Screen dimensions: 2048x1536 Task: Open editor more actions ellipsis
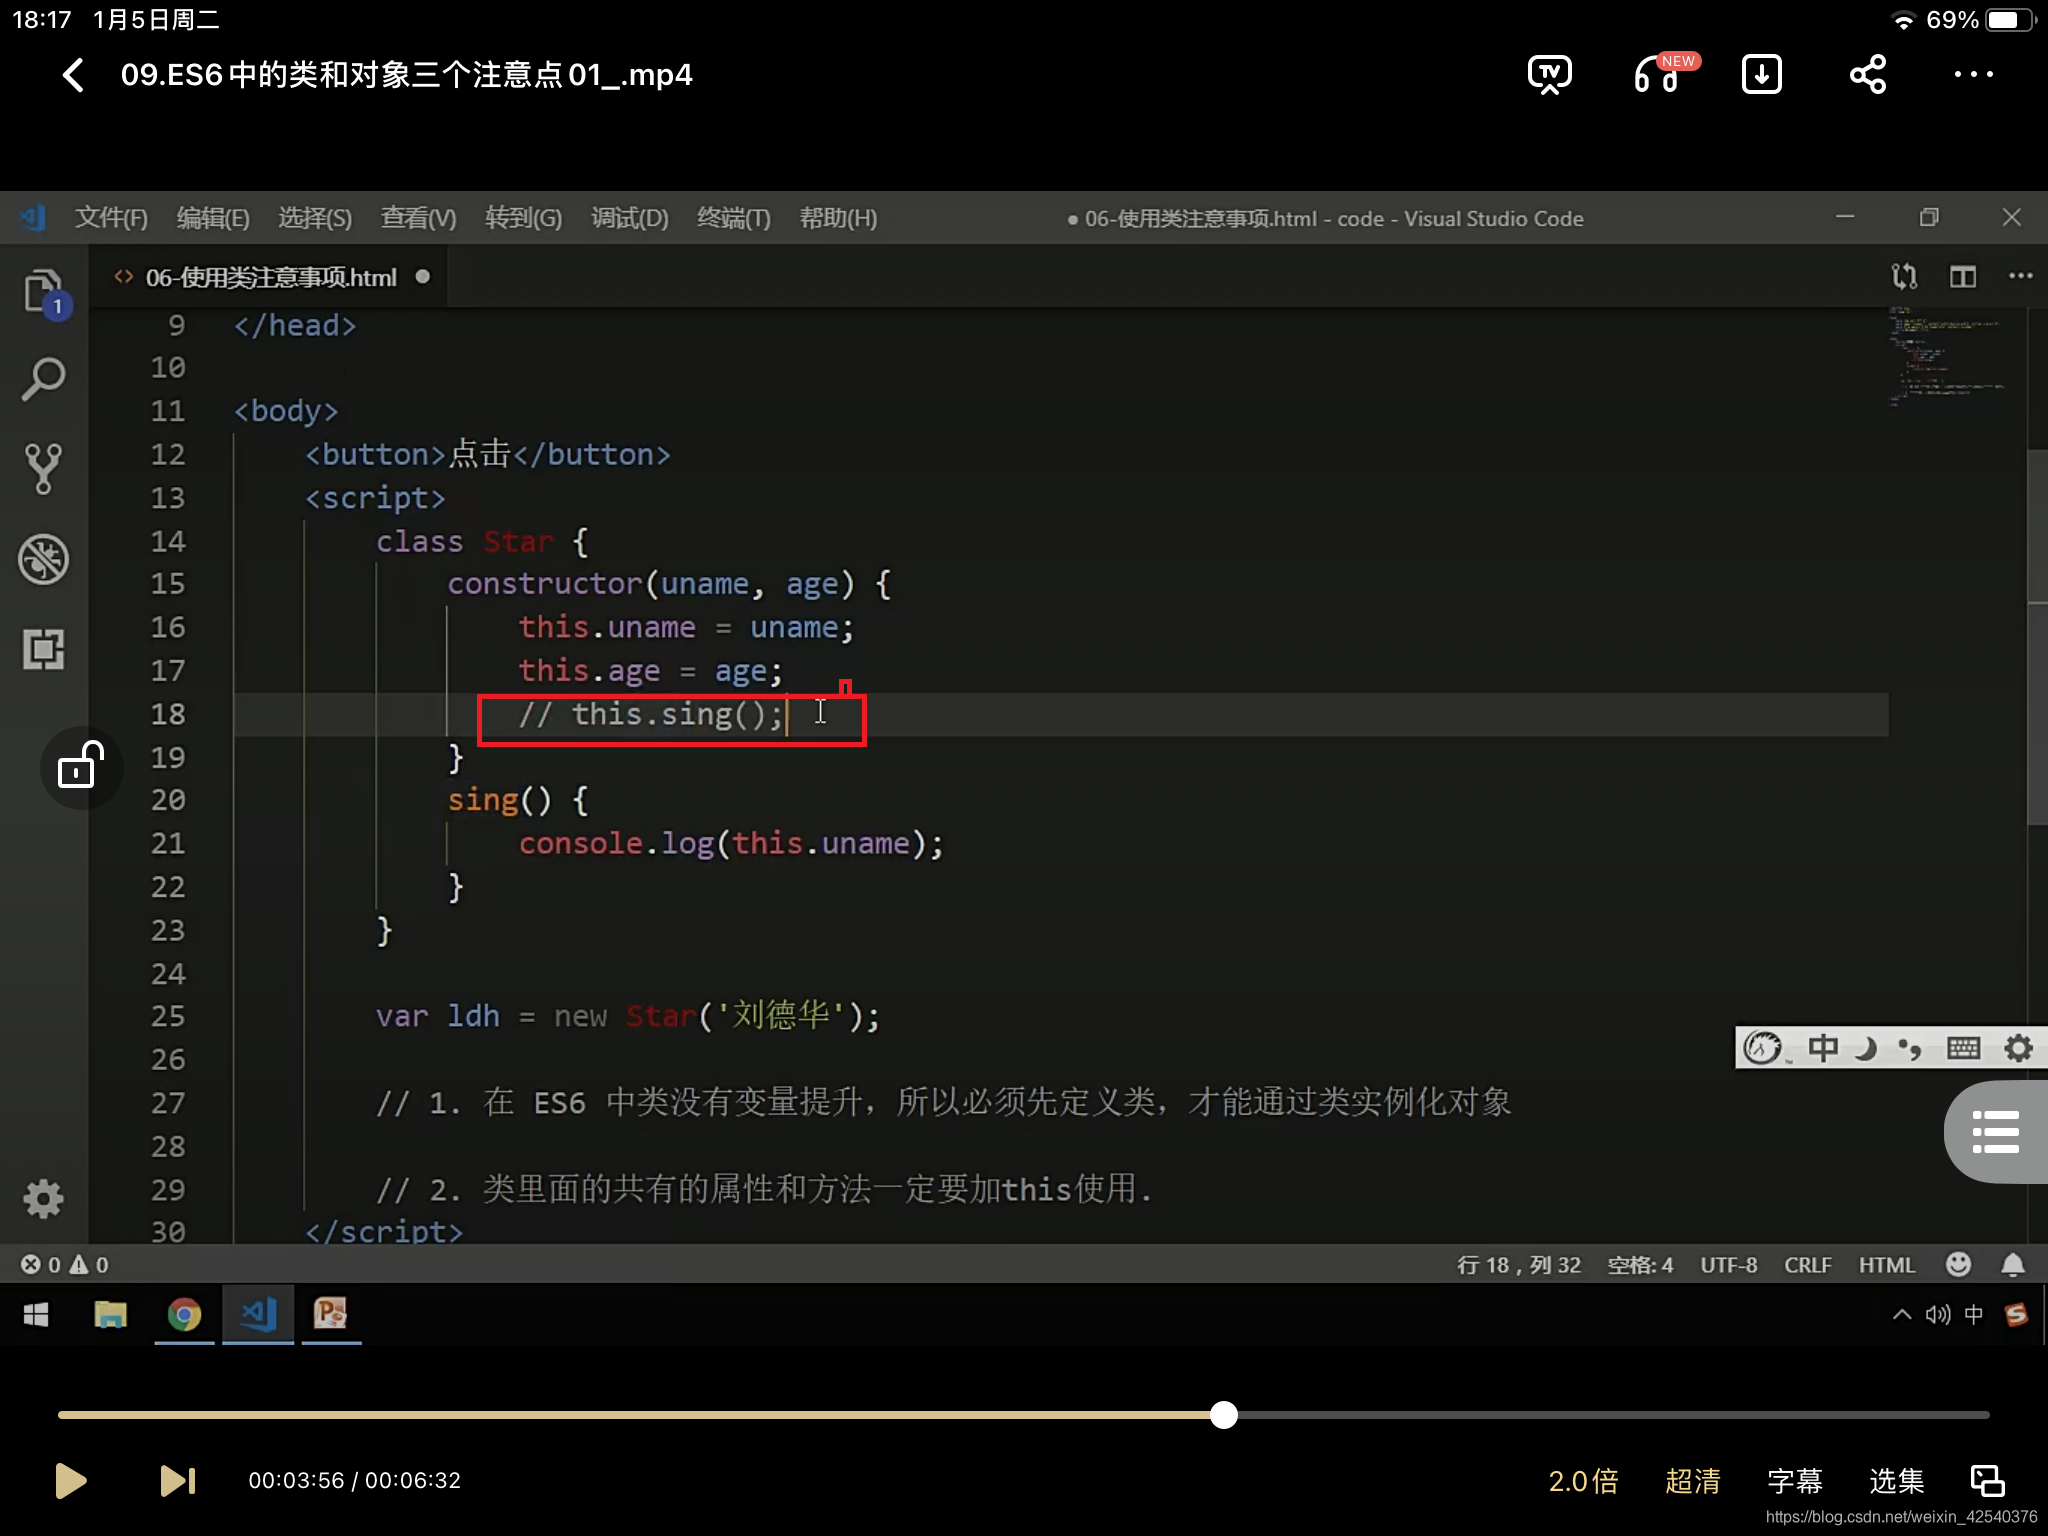[2021, 276]
